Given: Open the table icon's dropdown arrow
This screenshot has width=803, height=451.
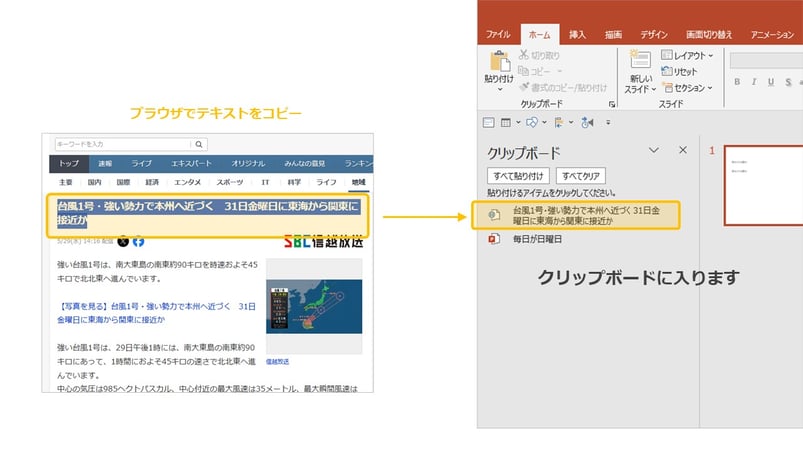Looking at the screenshot, I should point(518,122).
